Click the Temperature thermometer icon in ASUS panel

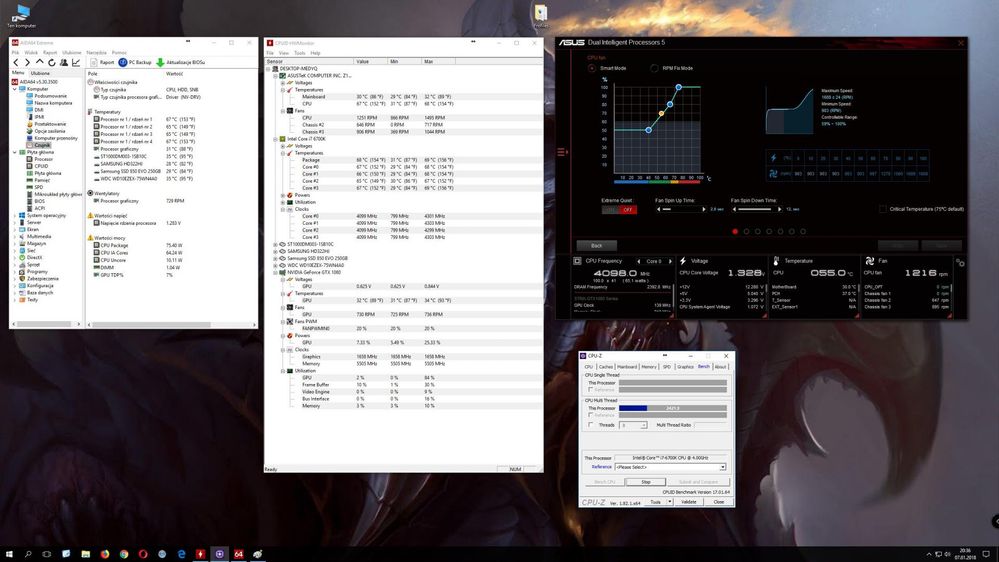[776, 261]
